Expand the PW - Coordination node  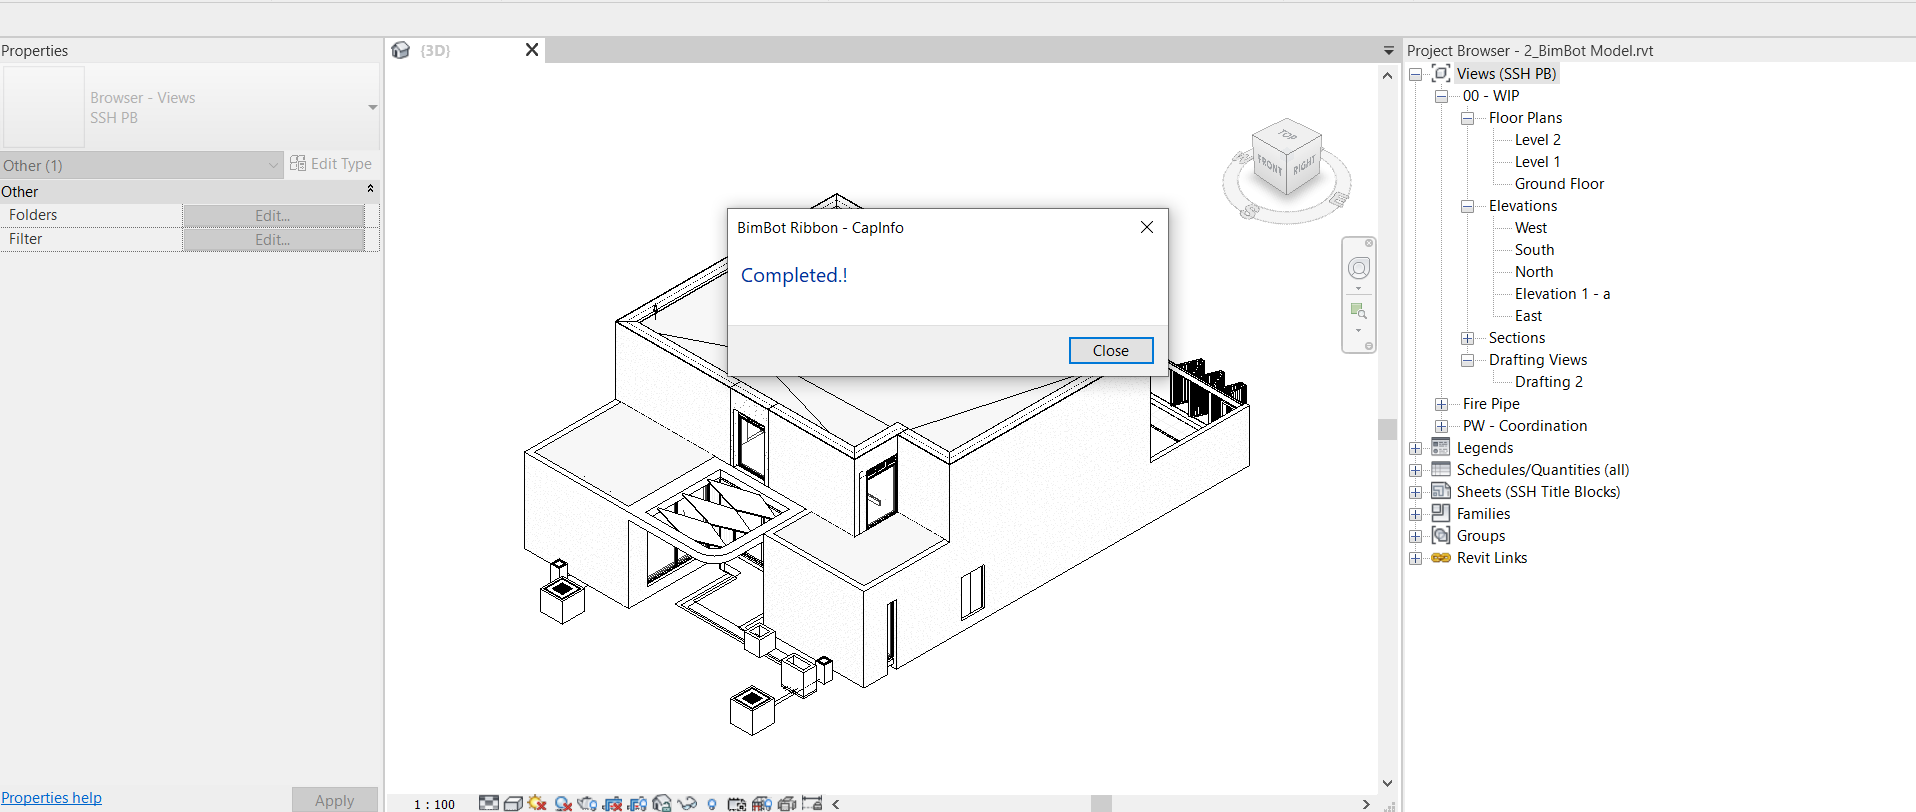[1442, 426]
